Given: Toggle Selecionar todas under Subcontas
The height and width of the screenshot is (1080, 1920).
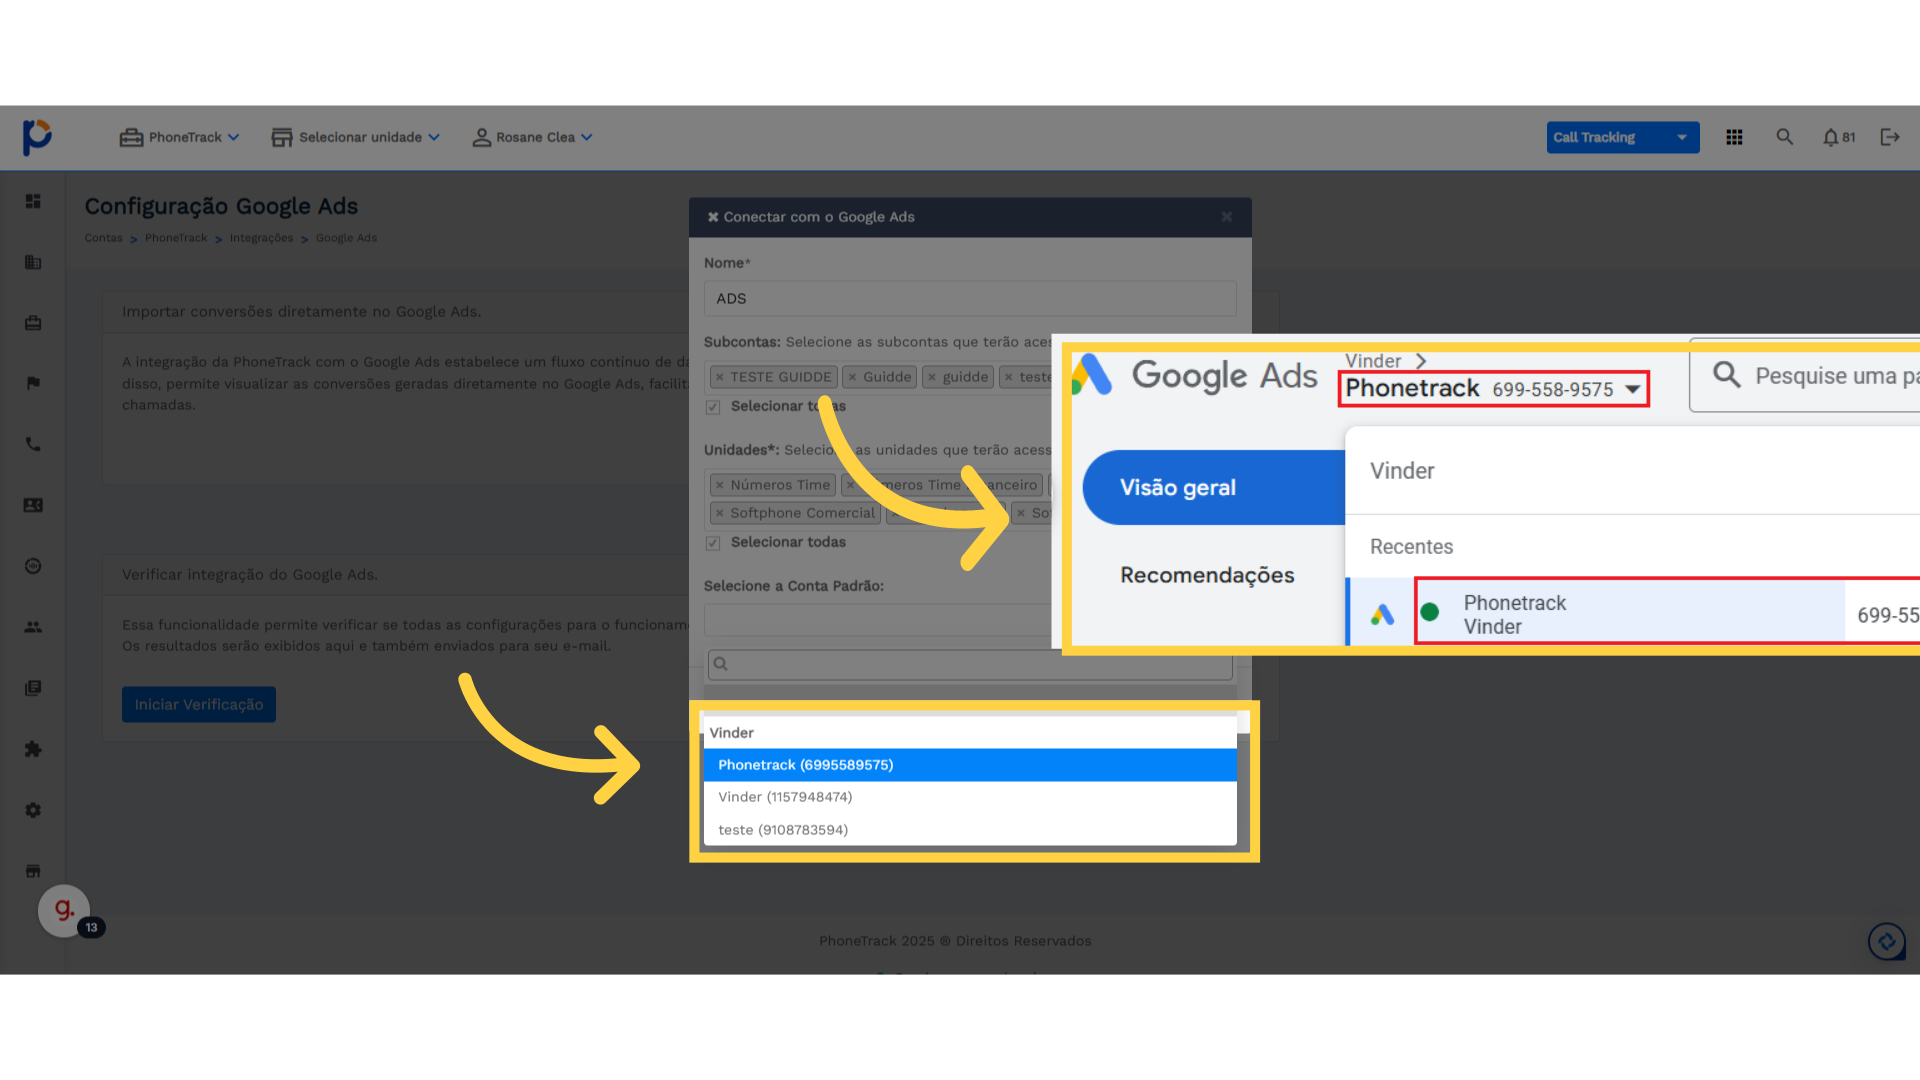Looking at the screenshot, I should [713, 407].
